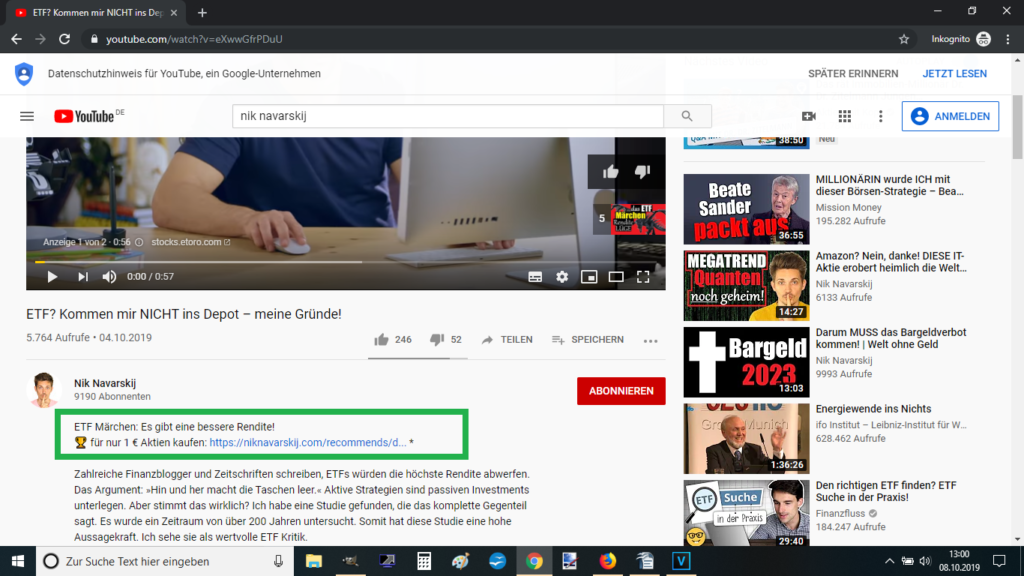Open Megatrend Quanten video thumbnail
The height and width of the screenshot is (576, 1024).
click(x=746, y=285)
